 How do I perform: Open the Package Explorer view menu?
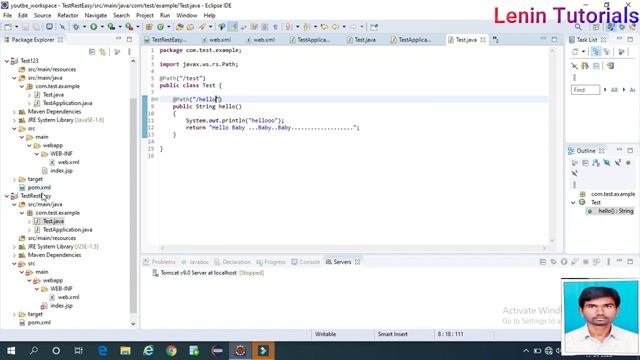pos(129,52)
